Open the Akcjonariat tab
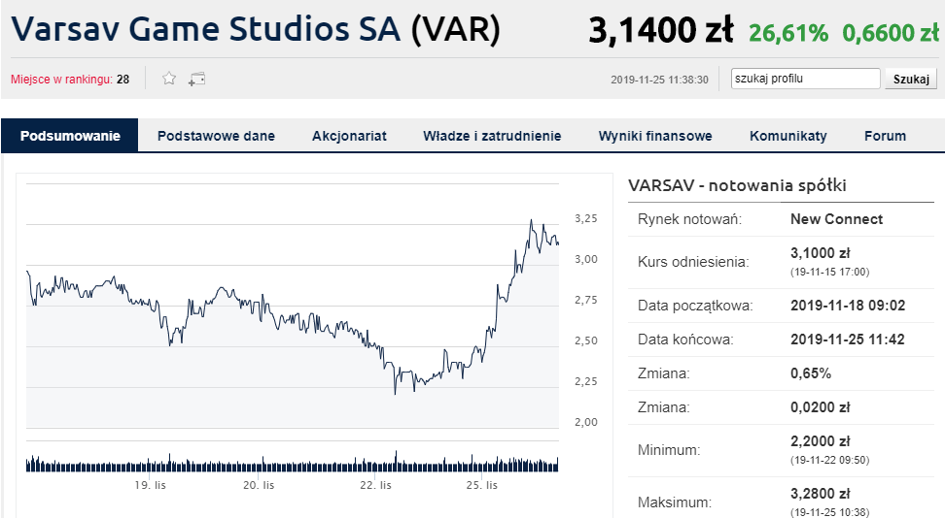Screen dimensions: 945x518 click(349, 136)
